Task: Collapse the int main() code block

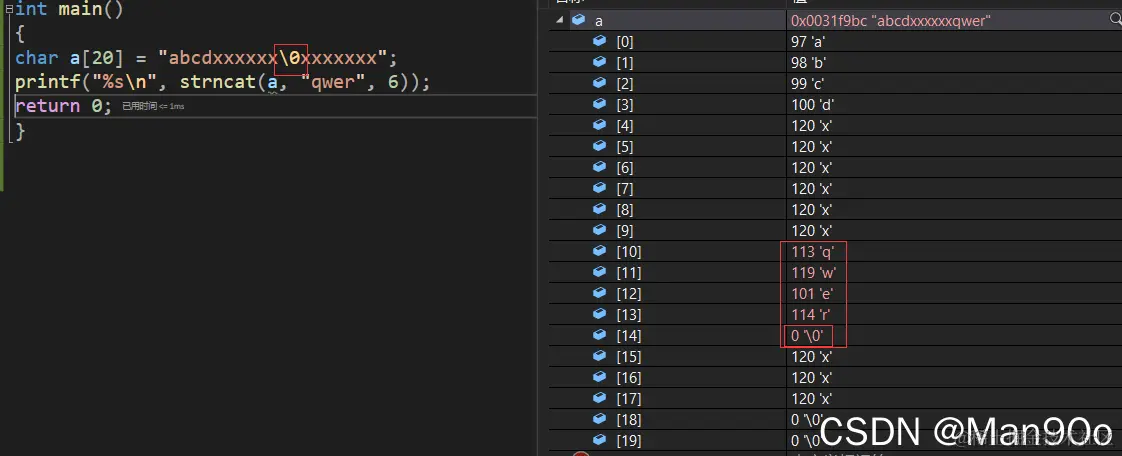Action: pos(7,10)
